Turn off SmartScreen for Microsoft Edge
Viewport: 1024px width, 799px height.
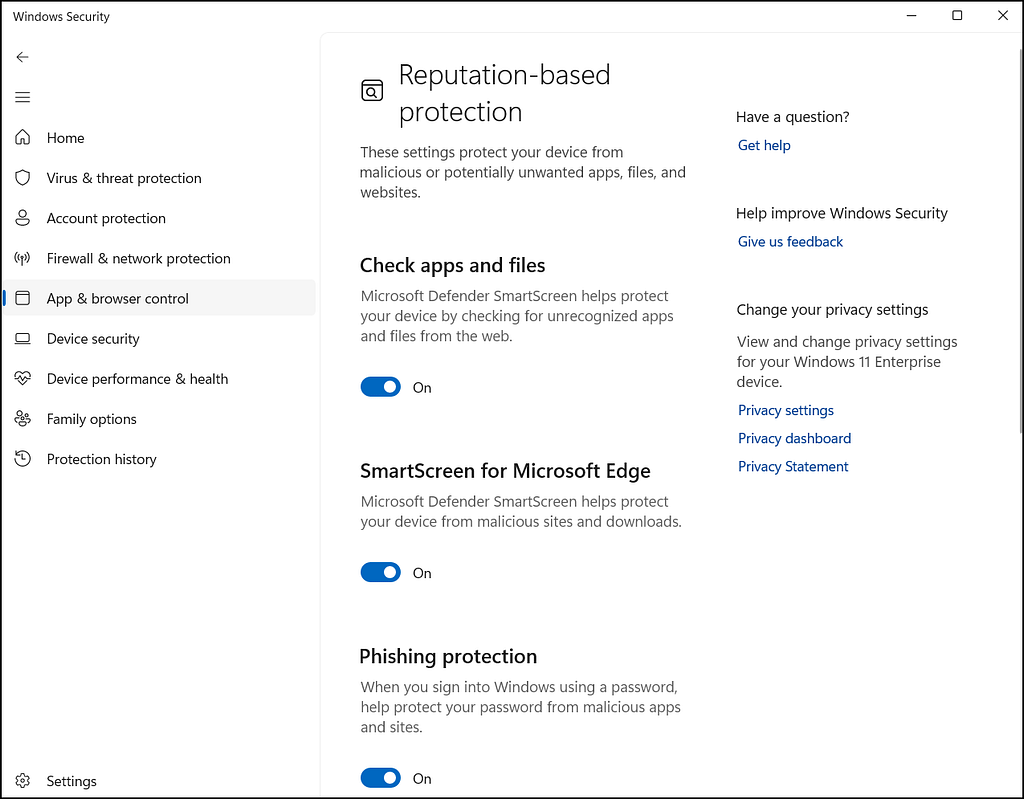click(x=380, y=572)
